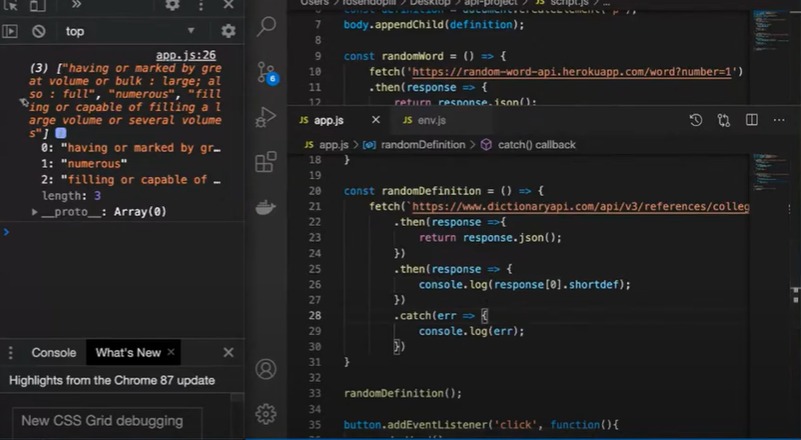Open editor More Actions ellipsis
801x440 pixels.
[779, 120]
